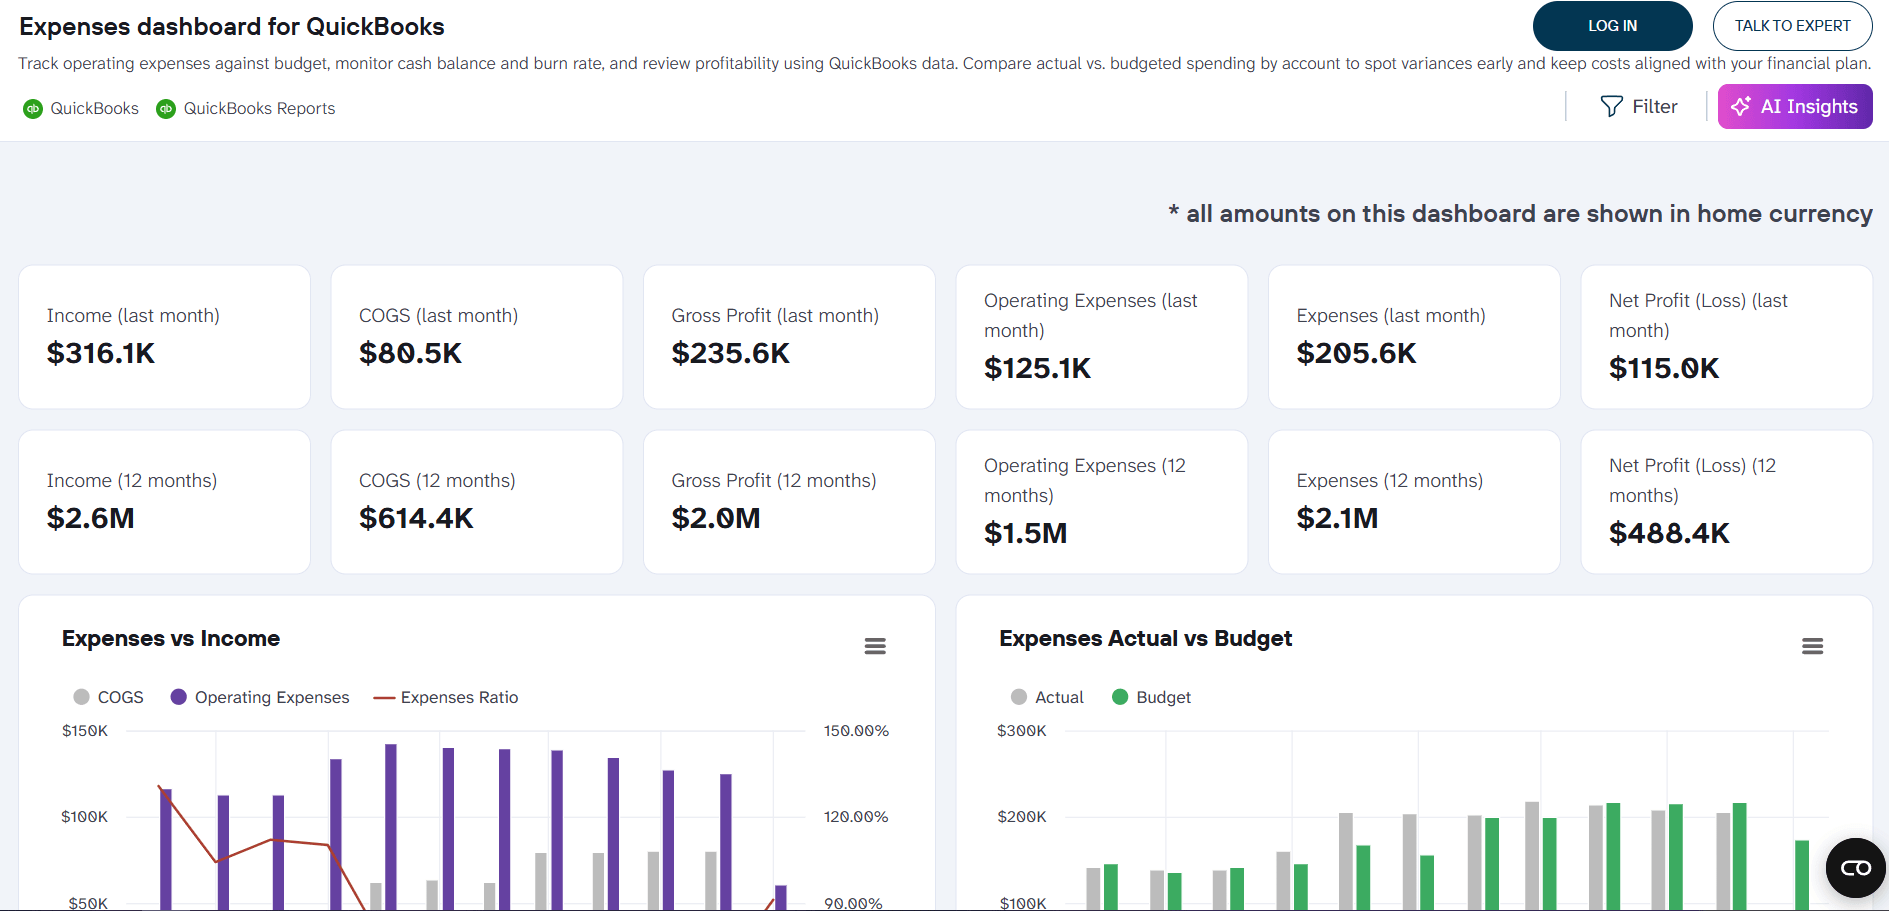Toggle Expenses Ratio line in legend

[x=446, y=697]
